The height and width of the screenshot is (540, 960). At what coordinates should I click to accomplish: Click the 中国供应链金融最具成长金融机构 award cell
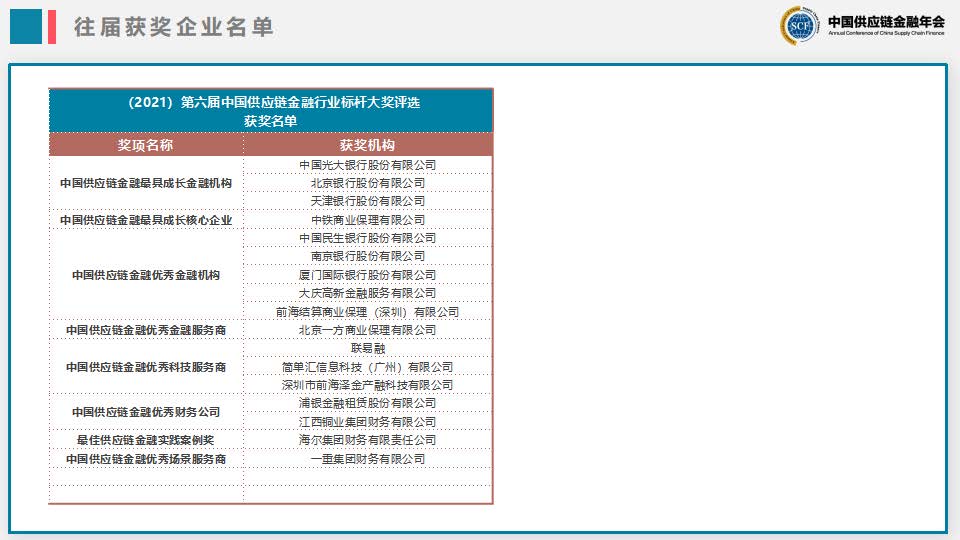click(146, 183)
